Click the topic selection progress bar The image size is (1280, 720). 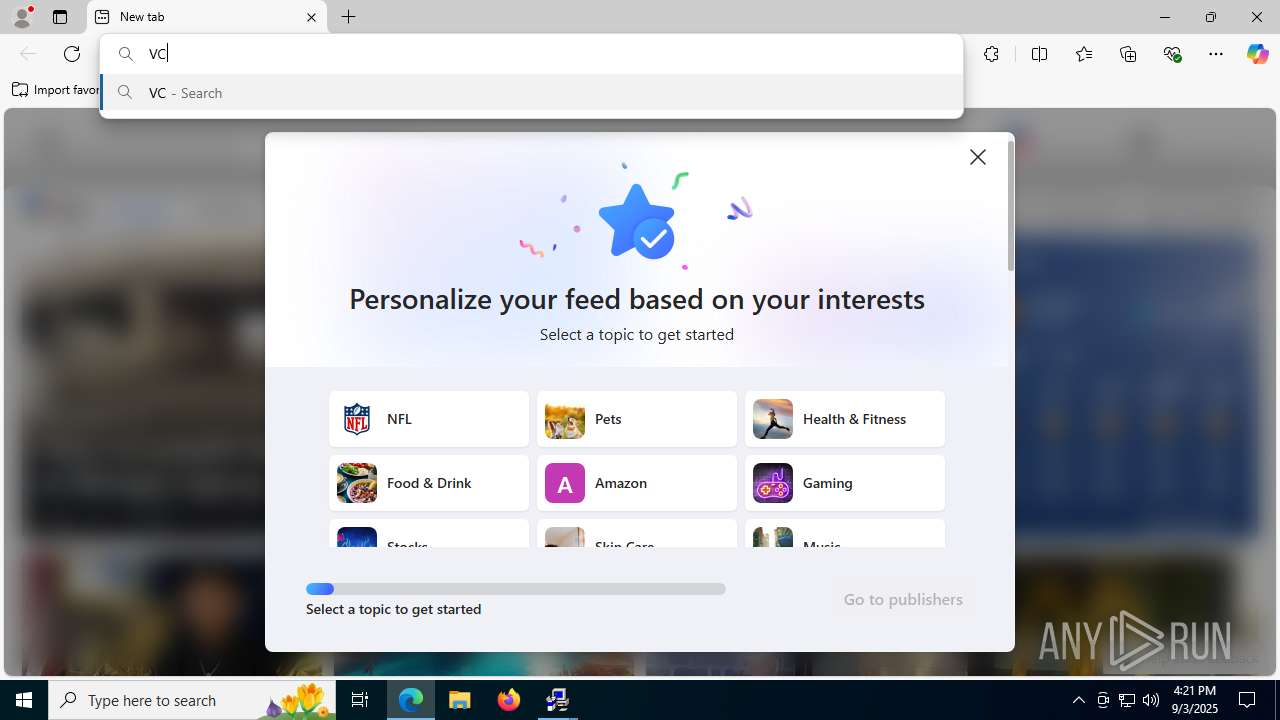coord(516,589)
